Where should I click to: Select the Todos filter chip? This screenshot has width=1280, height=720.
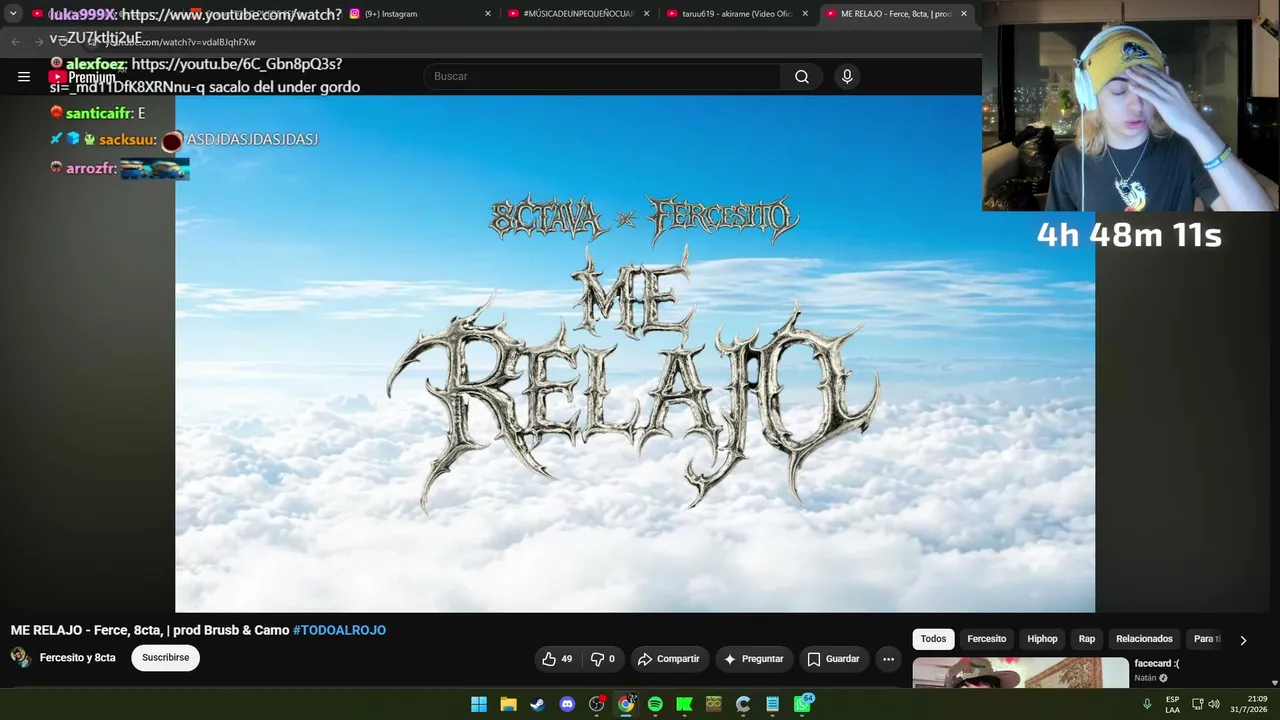[933, 639]
